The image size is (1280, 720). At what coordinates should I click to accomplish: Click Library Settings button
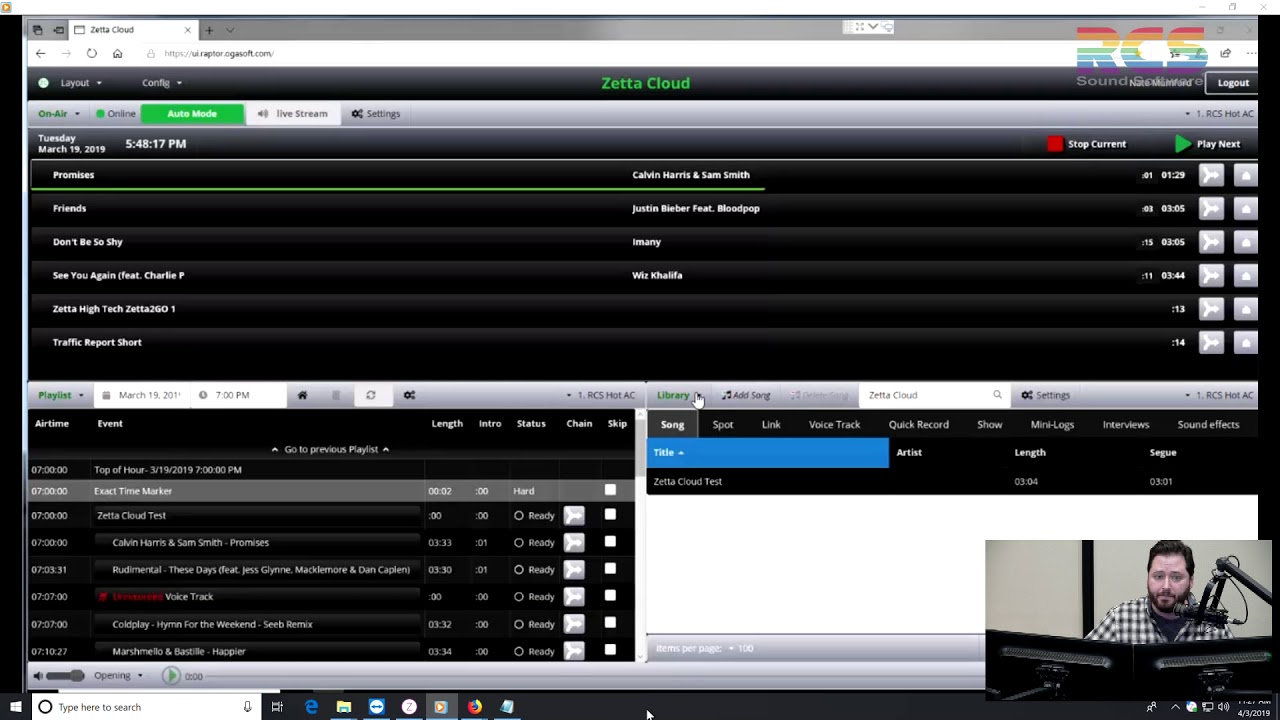[x=1045, y=395]
